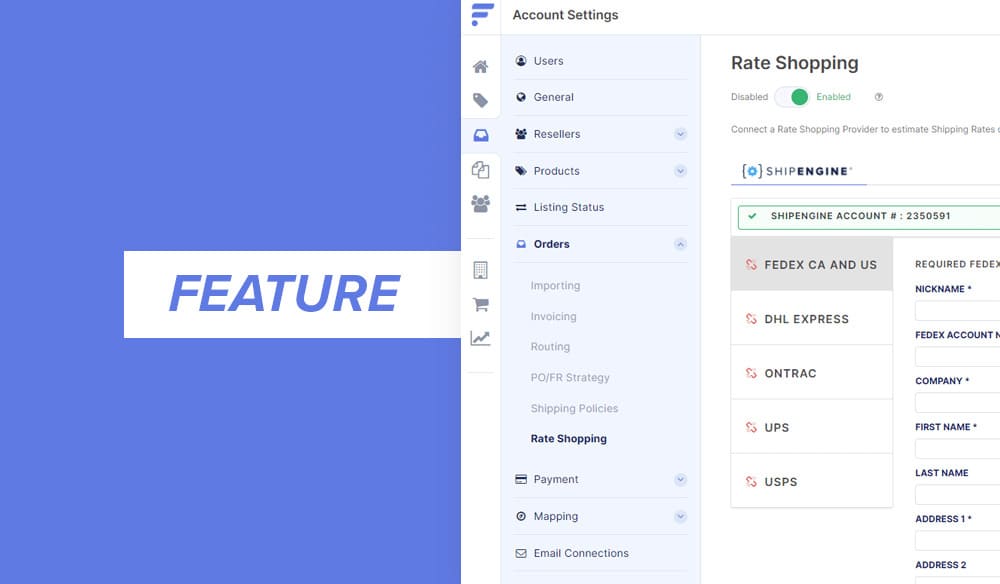Expand the Products menu section

[x=680, y=171]
